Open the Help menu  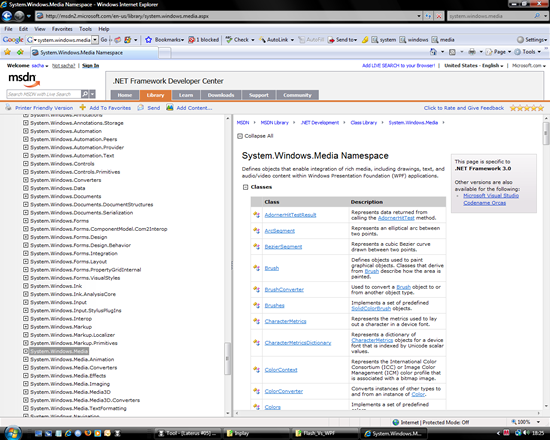[x=103, y=29]
